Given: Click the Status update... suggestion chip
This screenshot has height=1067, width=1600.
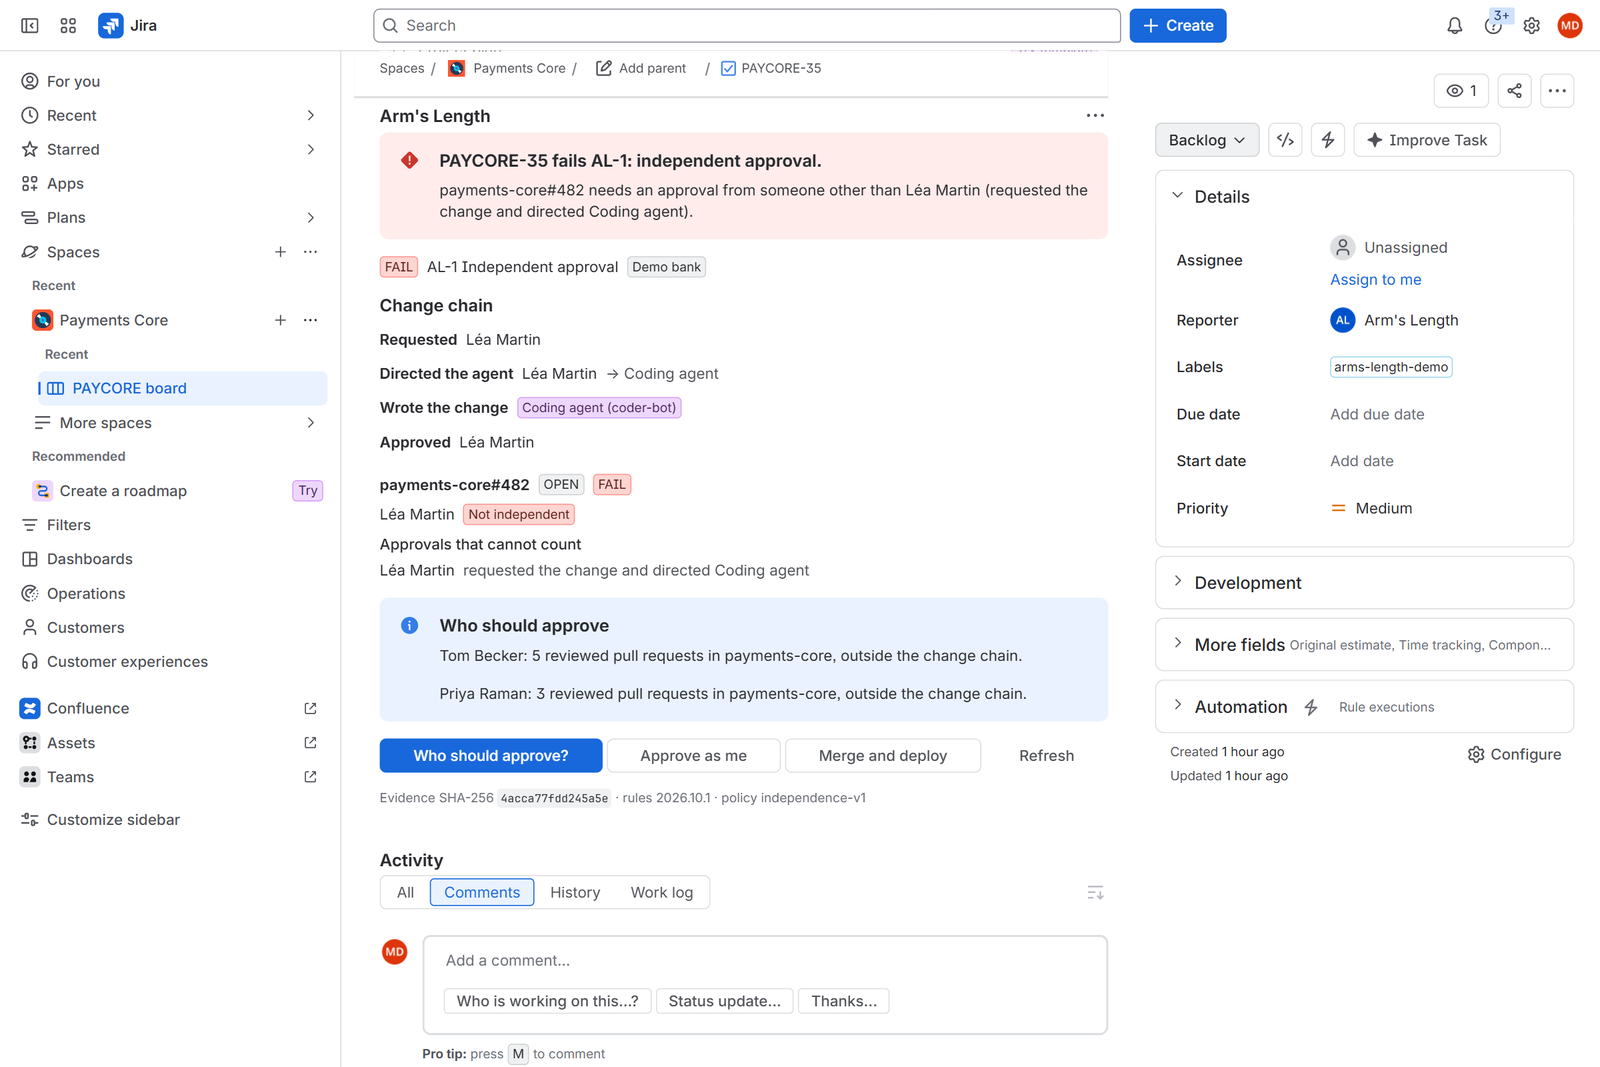Looking at the screenshot, I should 725,1001.
